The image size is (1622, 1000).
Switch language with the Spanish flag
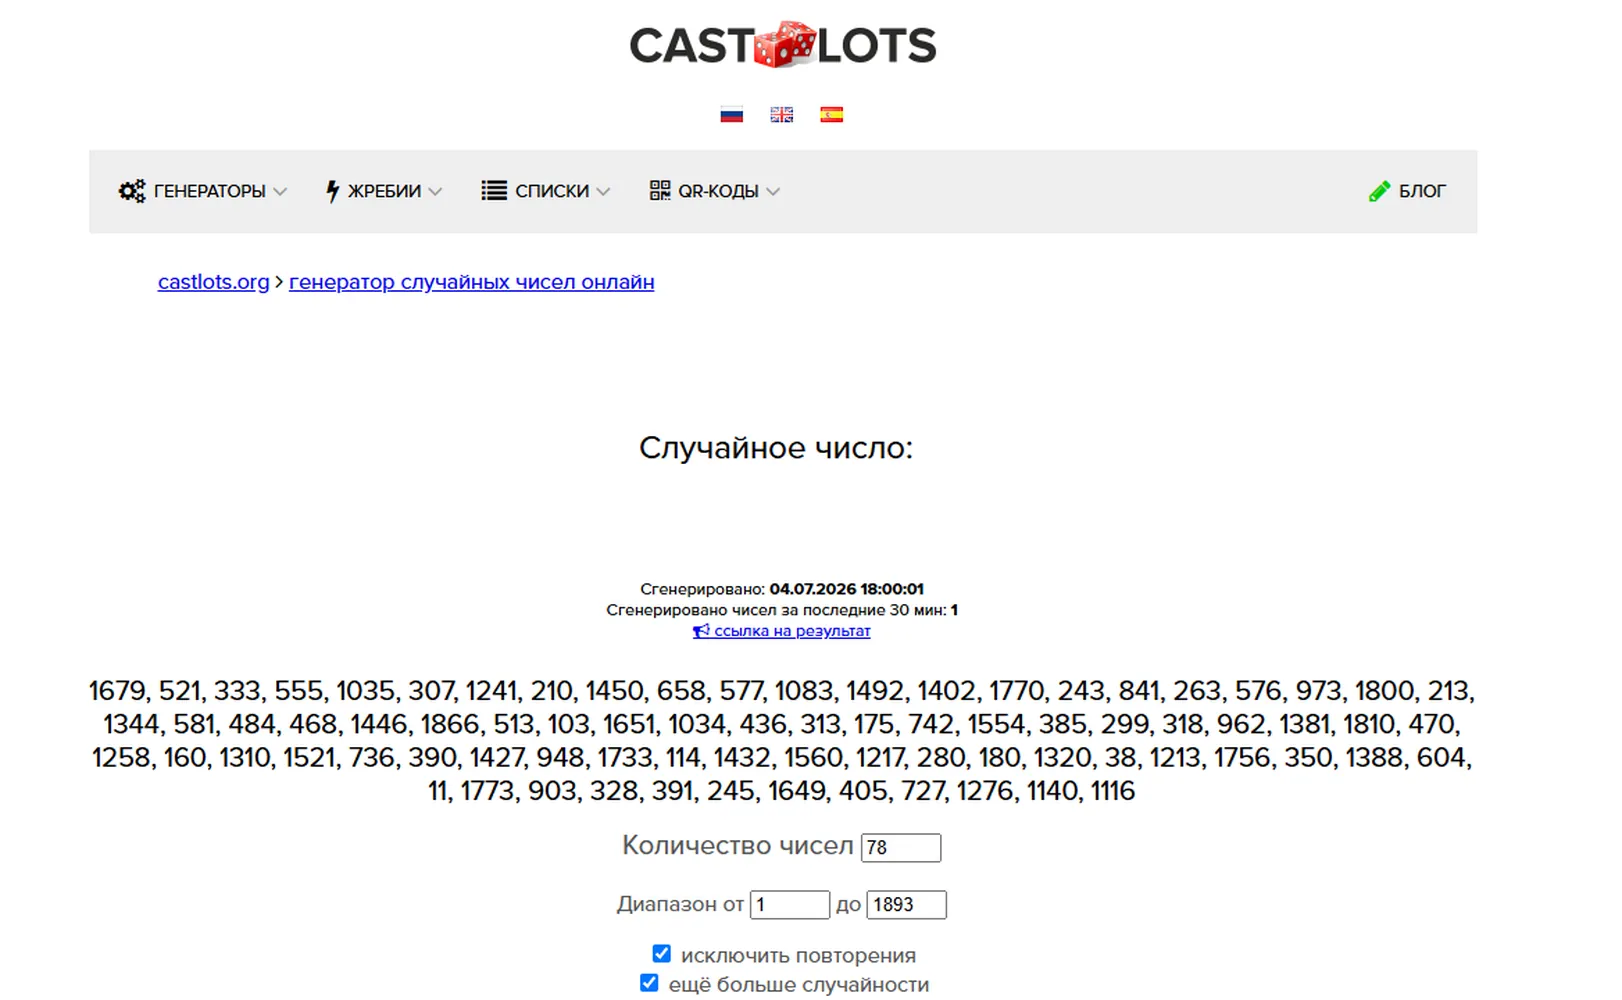coord(831,115)
